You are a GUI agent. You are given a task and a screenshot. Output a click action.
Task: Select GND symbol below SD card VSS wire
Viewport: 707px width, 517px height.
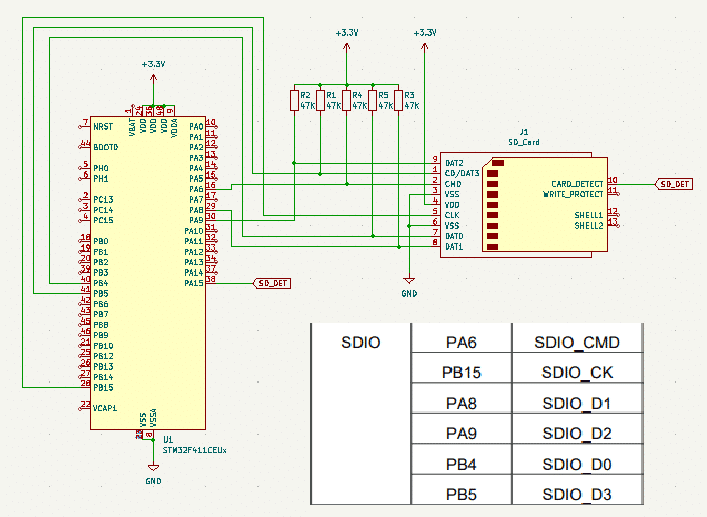(x=409, y=286)
